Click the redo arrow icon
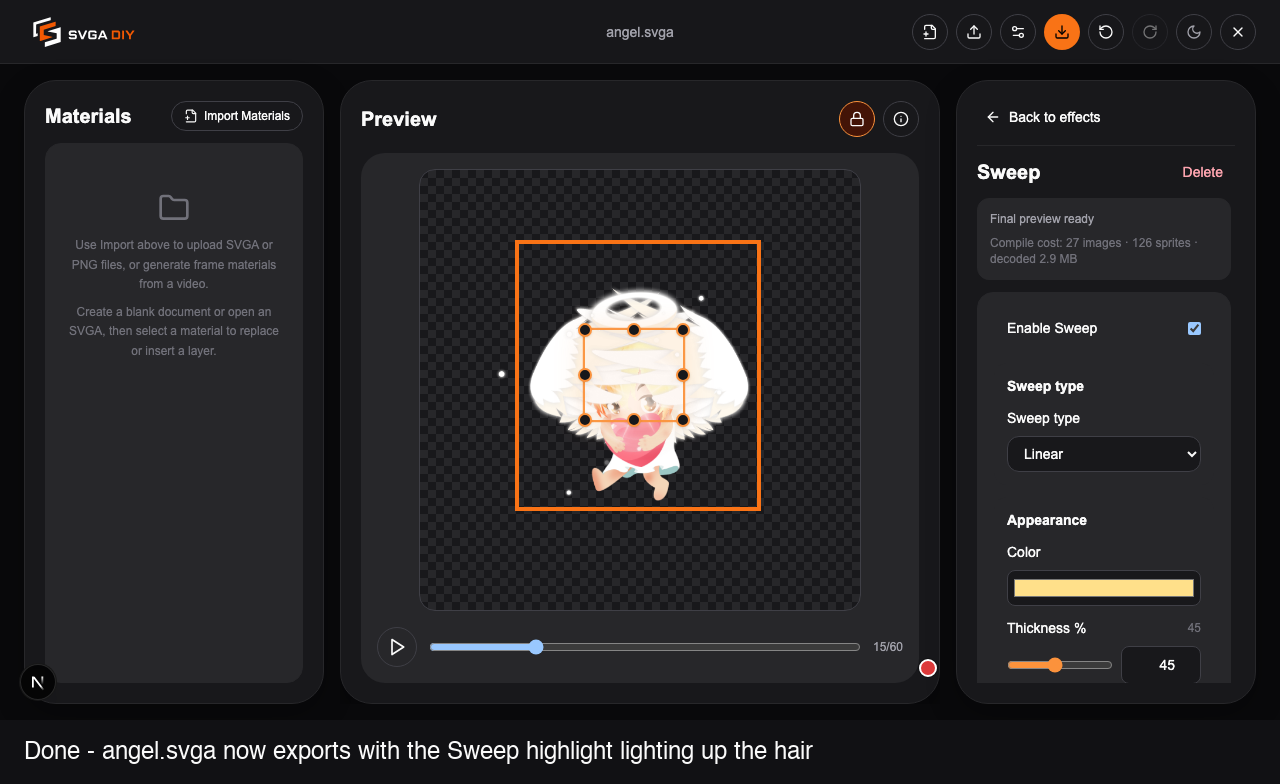 coord(1150,32)
